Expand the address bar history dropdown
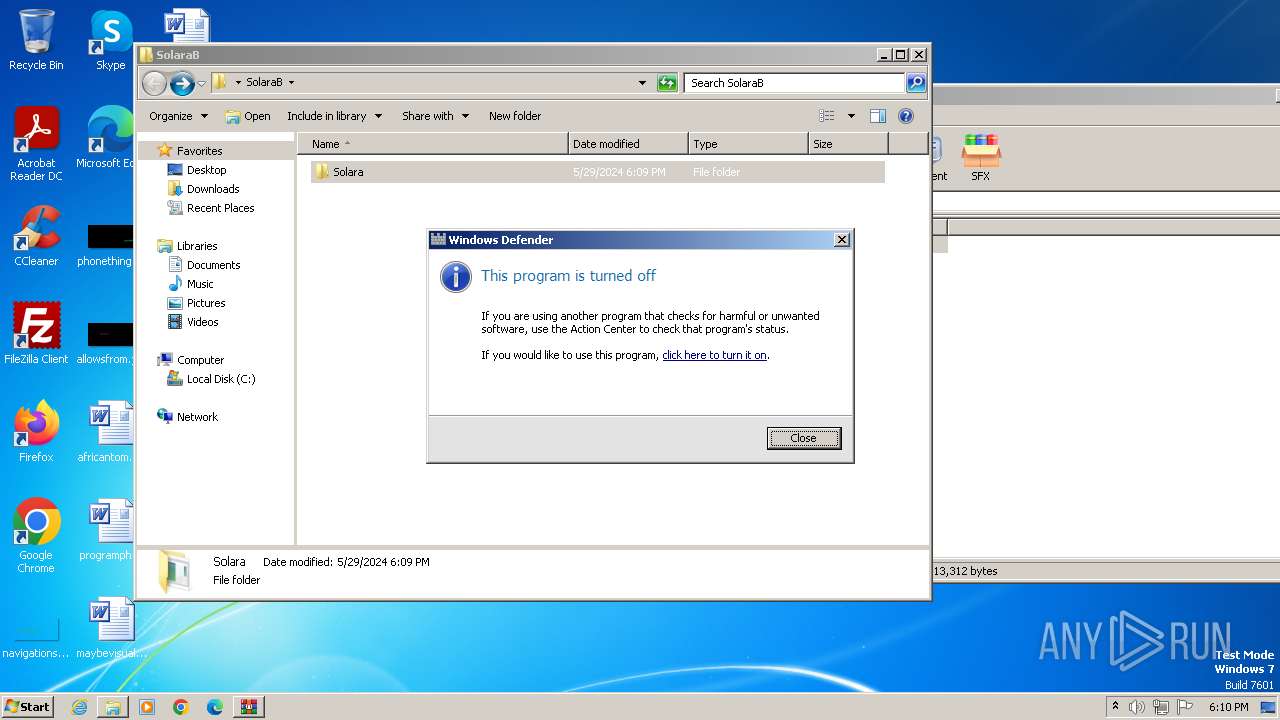The image size is (1280, 720). pos(642,83)
